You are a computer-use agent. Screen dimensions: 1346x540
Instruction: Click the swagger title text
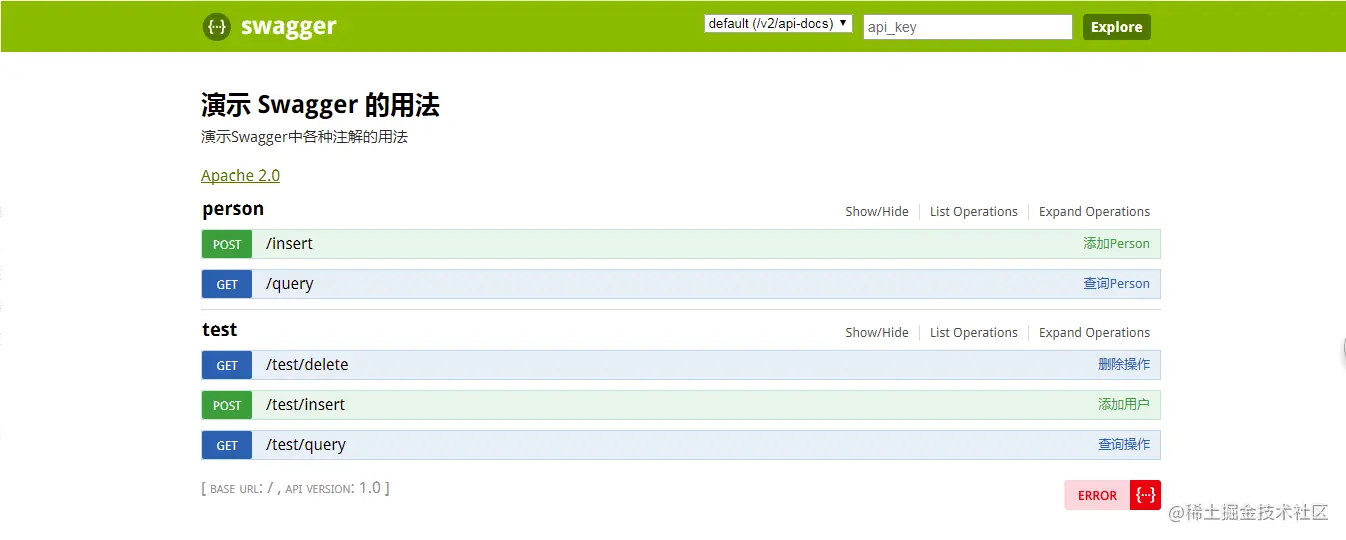288,27
